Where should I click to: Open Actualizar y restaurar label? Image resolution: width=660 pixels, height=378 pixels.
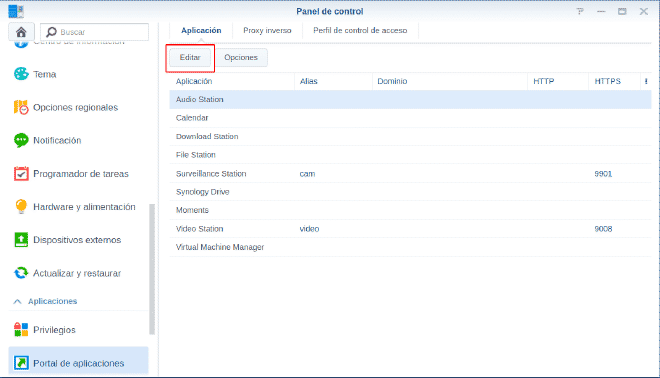point(77,274)
